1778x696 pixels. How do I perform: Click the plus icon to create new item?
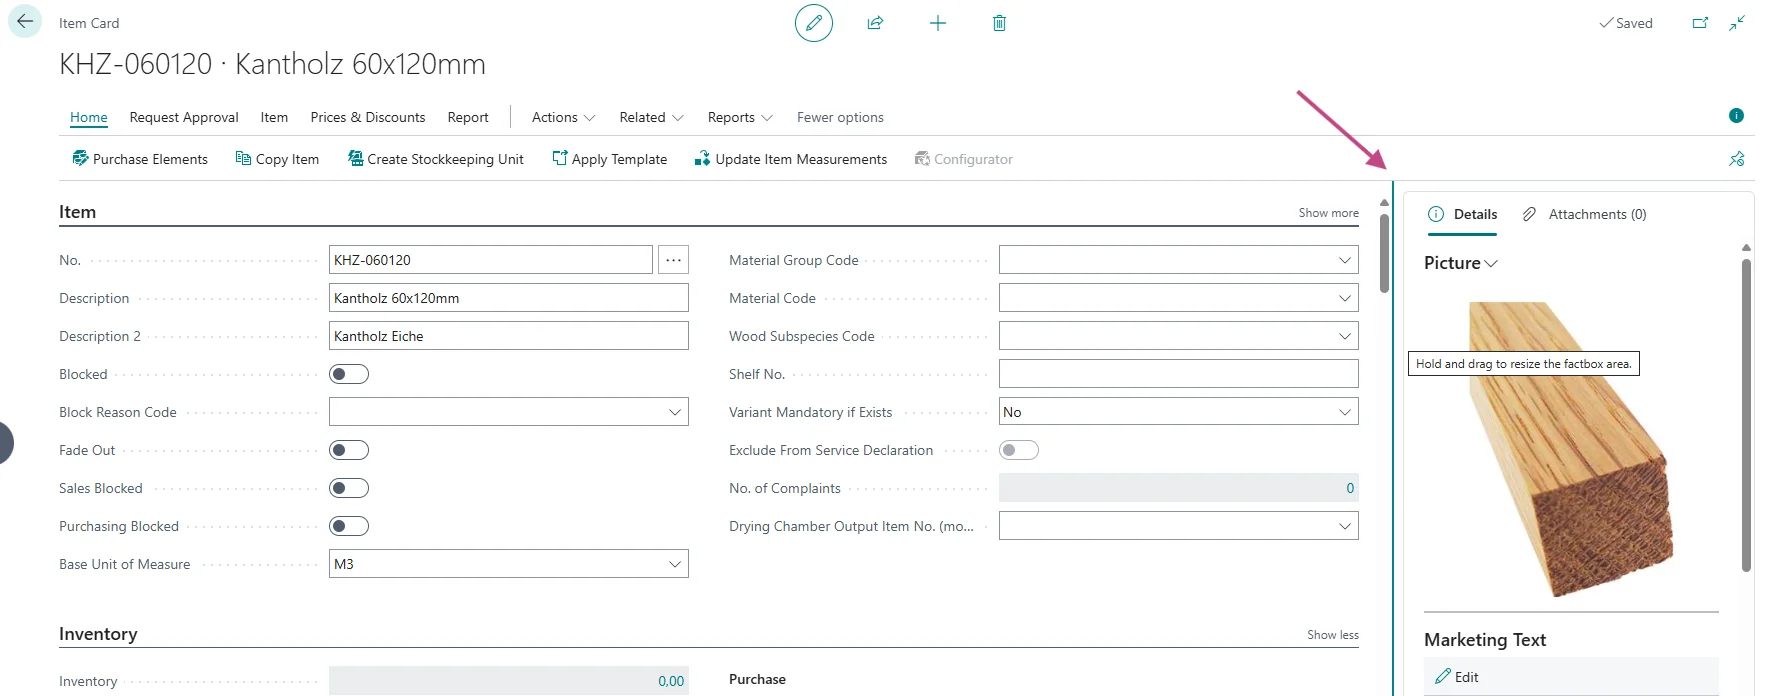click(937, 23)
